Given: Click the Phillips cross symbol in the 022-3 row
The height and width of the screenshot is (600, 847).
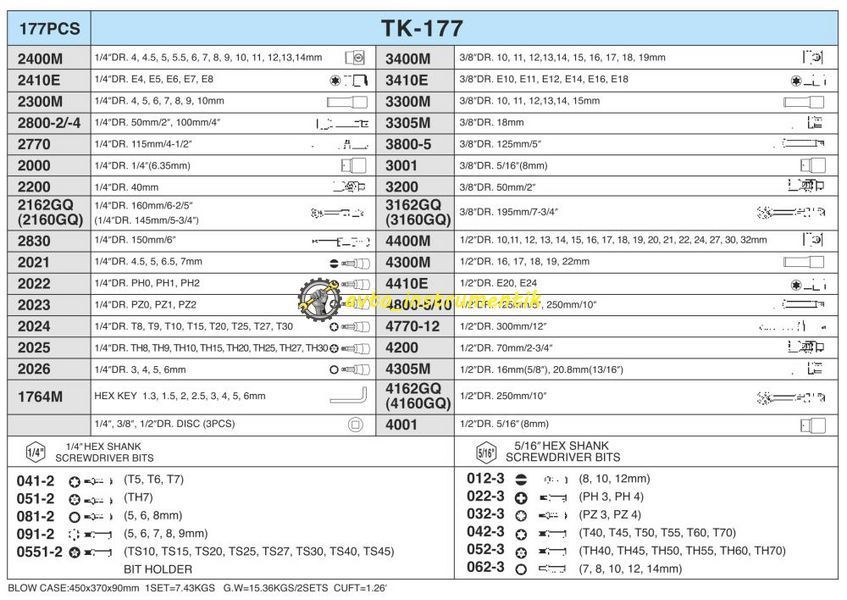Looking at the screenshot, I should (x=521, y=497).
